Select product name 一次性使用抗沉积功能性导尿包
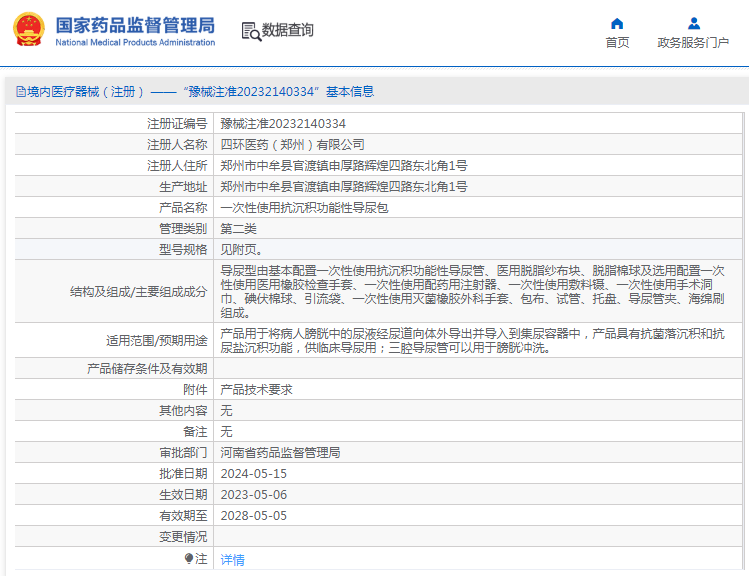Image resolution: width=749 pixels, height=576 pixels. pyautogui.click(x=304, y=208)
